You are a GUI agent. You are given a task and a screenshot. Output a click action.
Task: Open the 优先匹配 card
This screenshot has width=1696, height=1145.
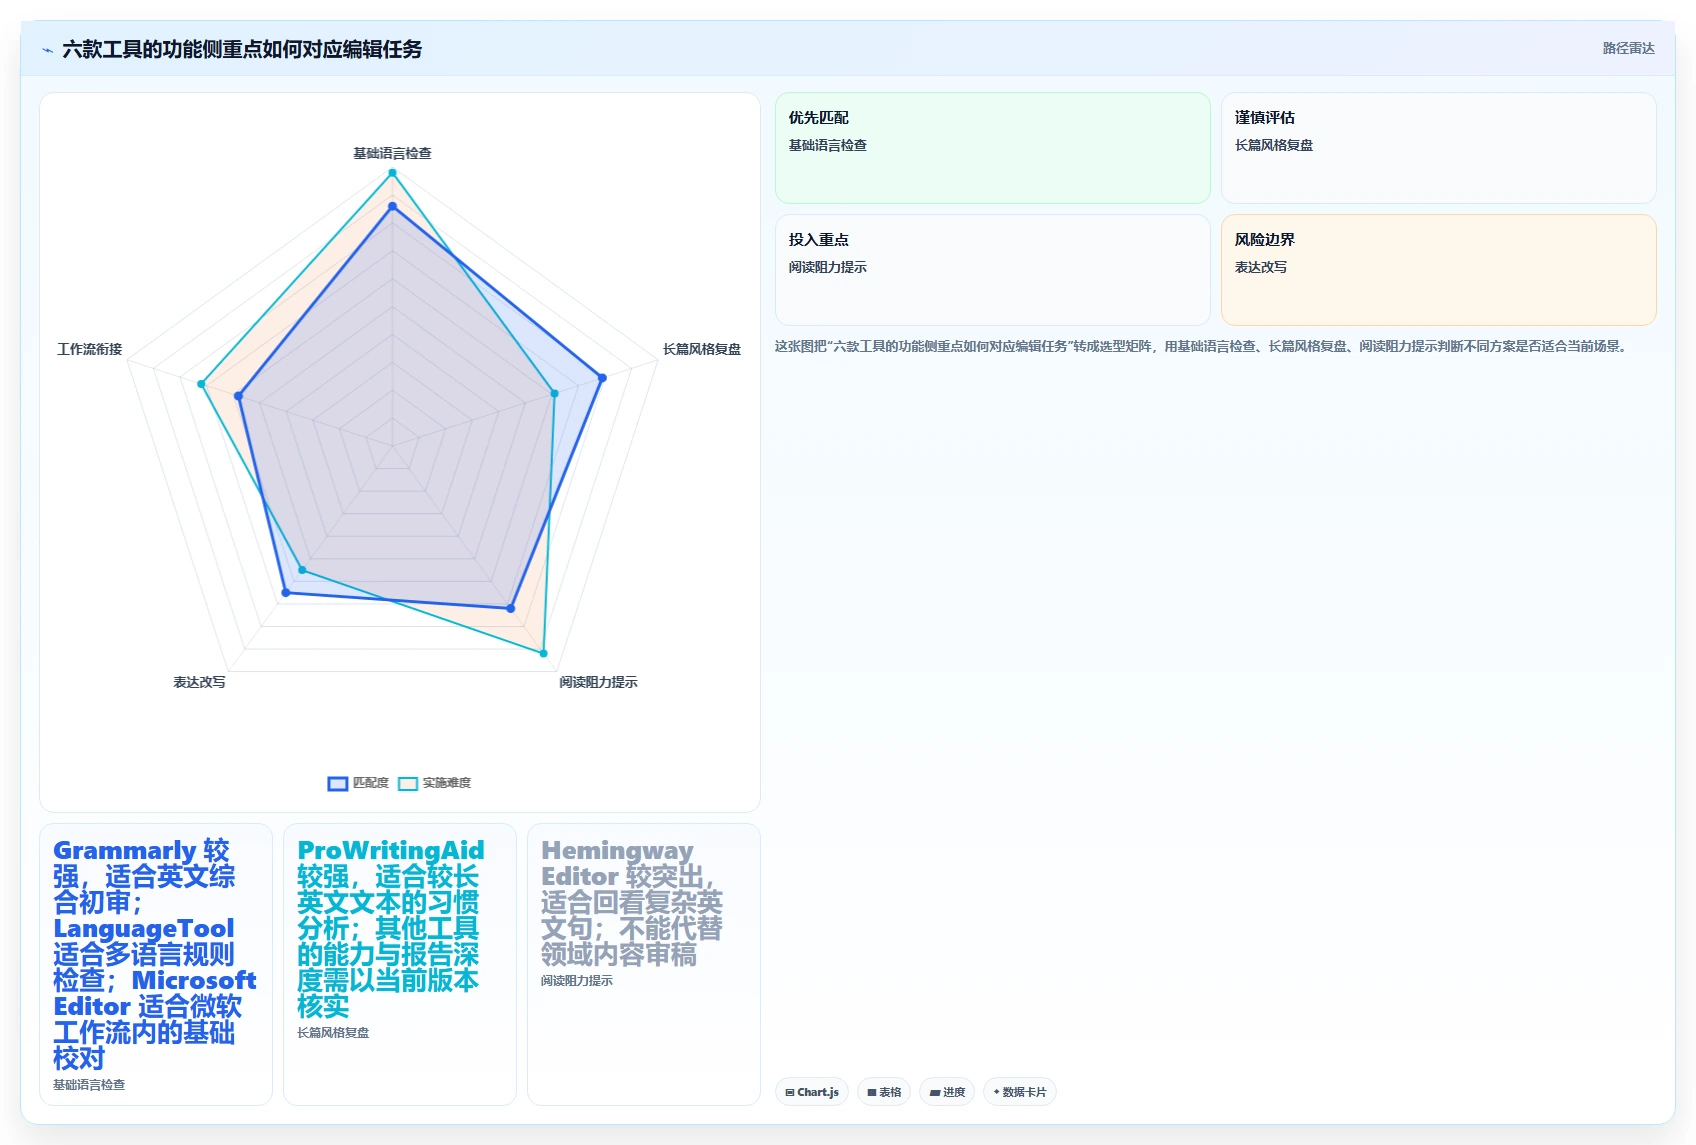point(993,148)
